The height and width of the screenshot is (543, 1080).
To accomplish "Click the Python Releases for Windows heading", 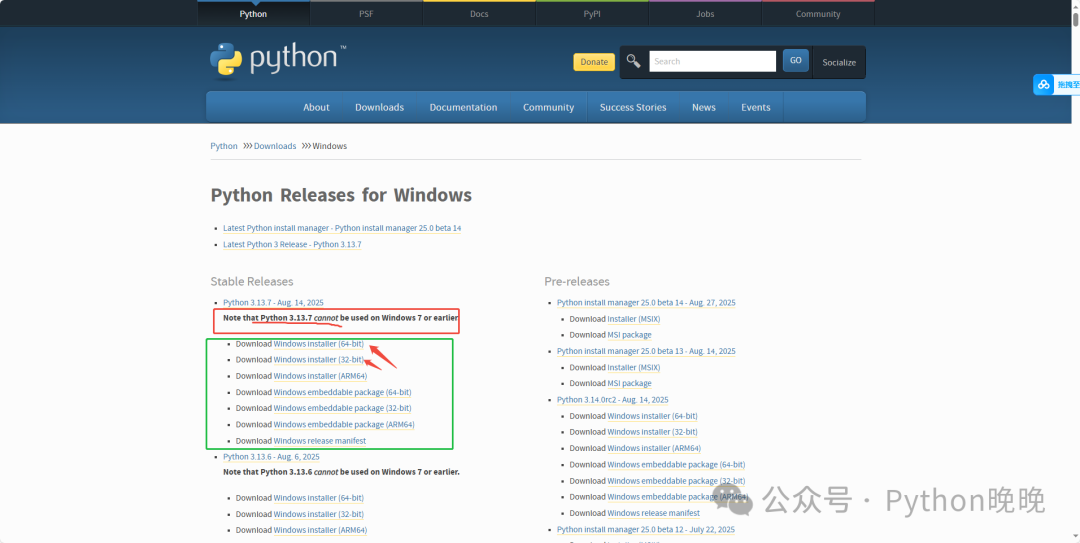I will point(341,195).
